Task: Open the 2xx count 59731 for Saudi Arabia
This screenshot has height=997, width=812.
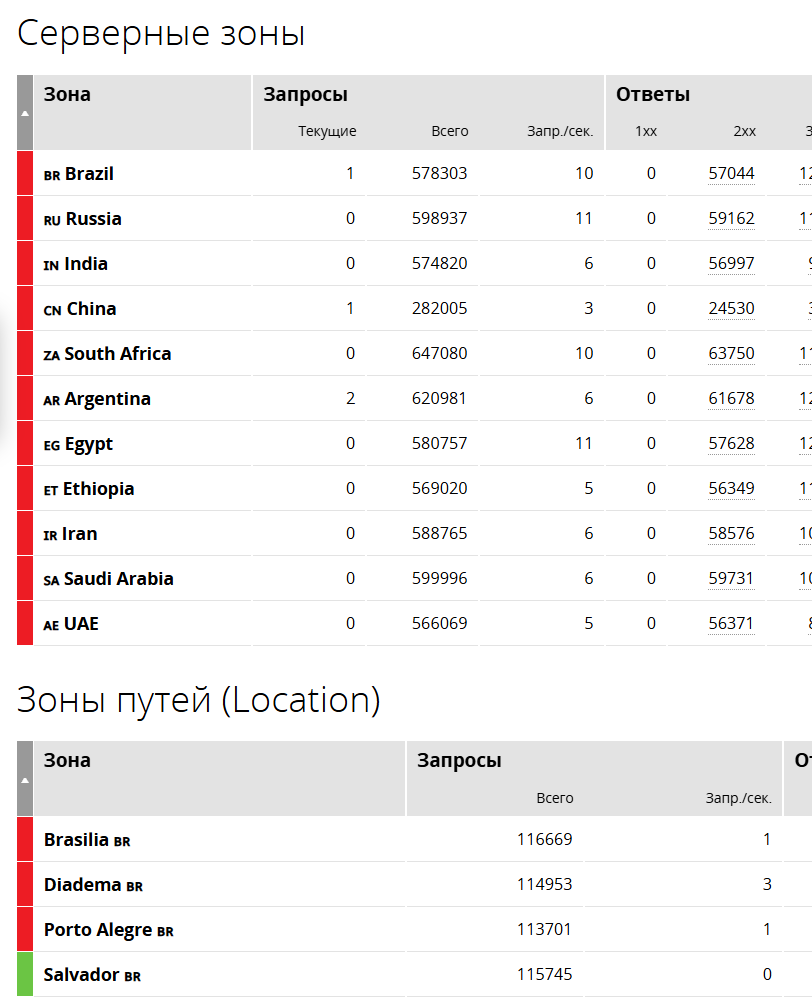Action: pos(731,578)
